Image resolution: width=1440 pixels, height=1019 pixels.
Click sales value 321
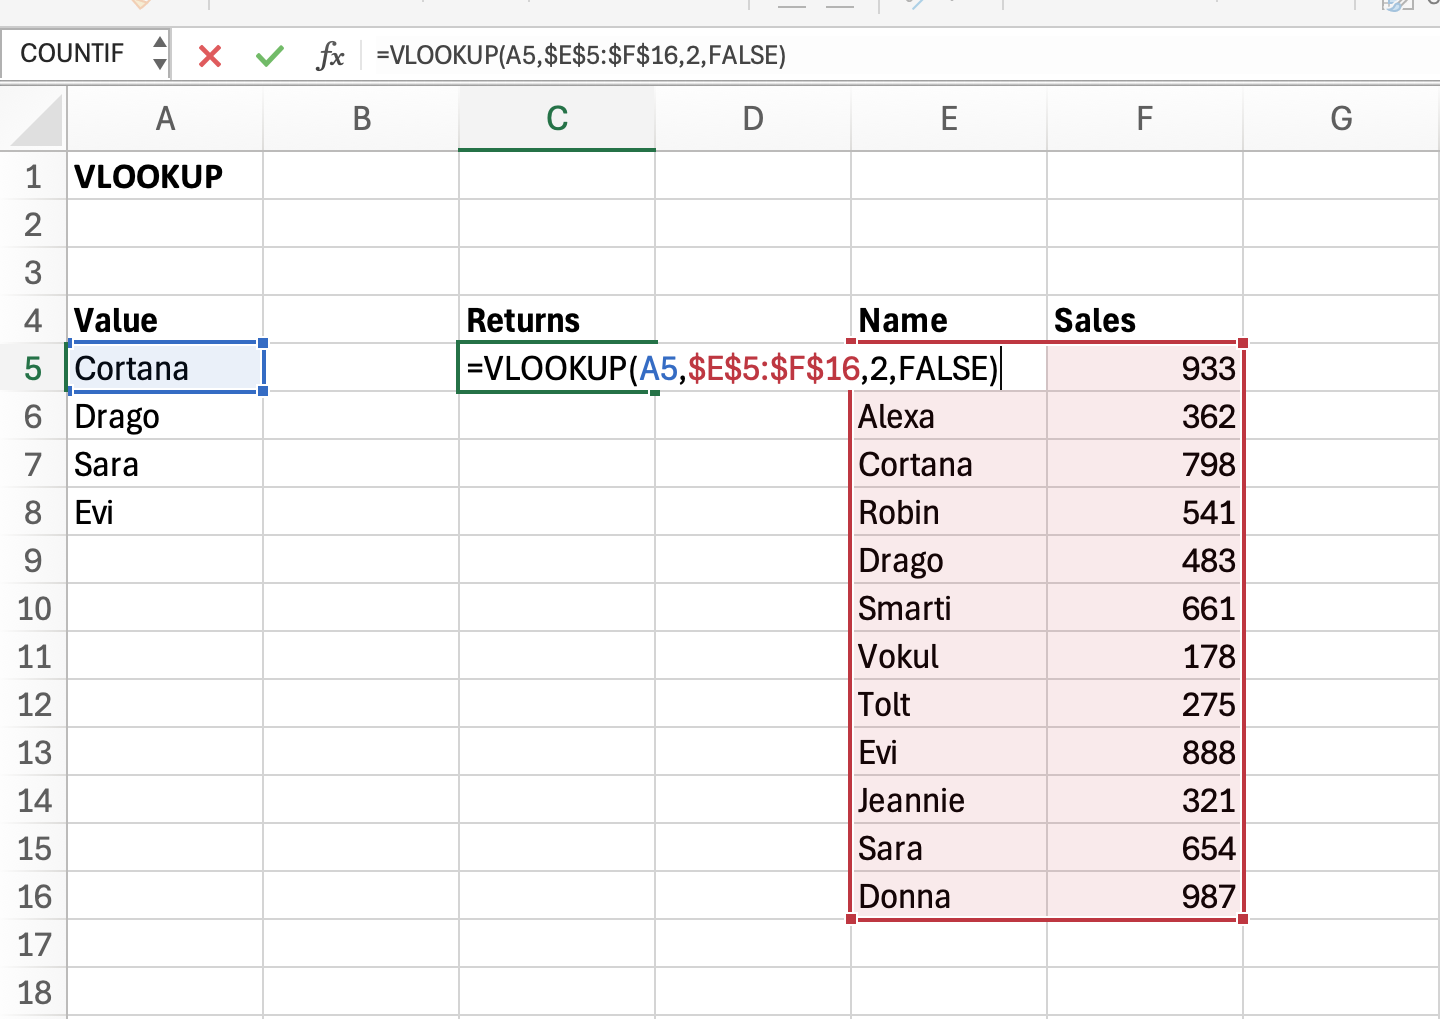pyautogui.click(x=1145, y=800)
